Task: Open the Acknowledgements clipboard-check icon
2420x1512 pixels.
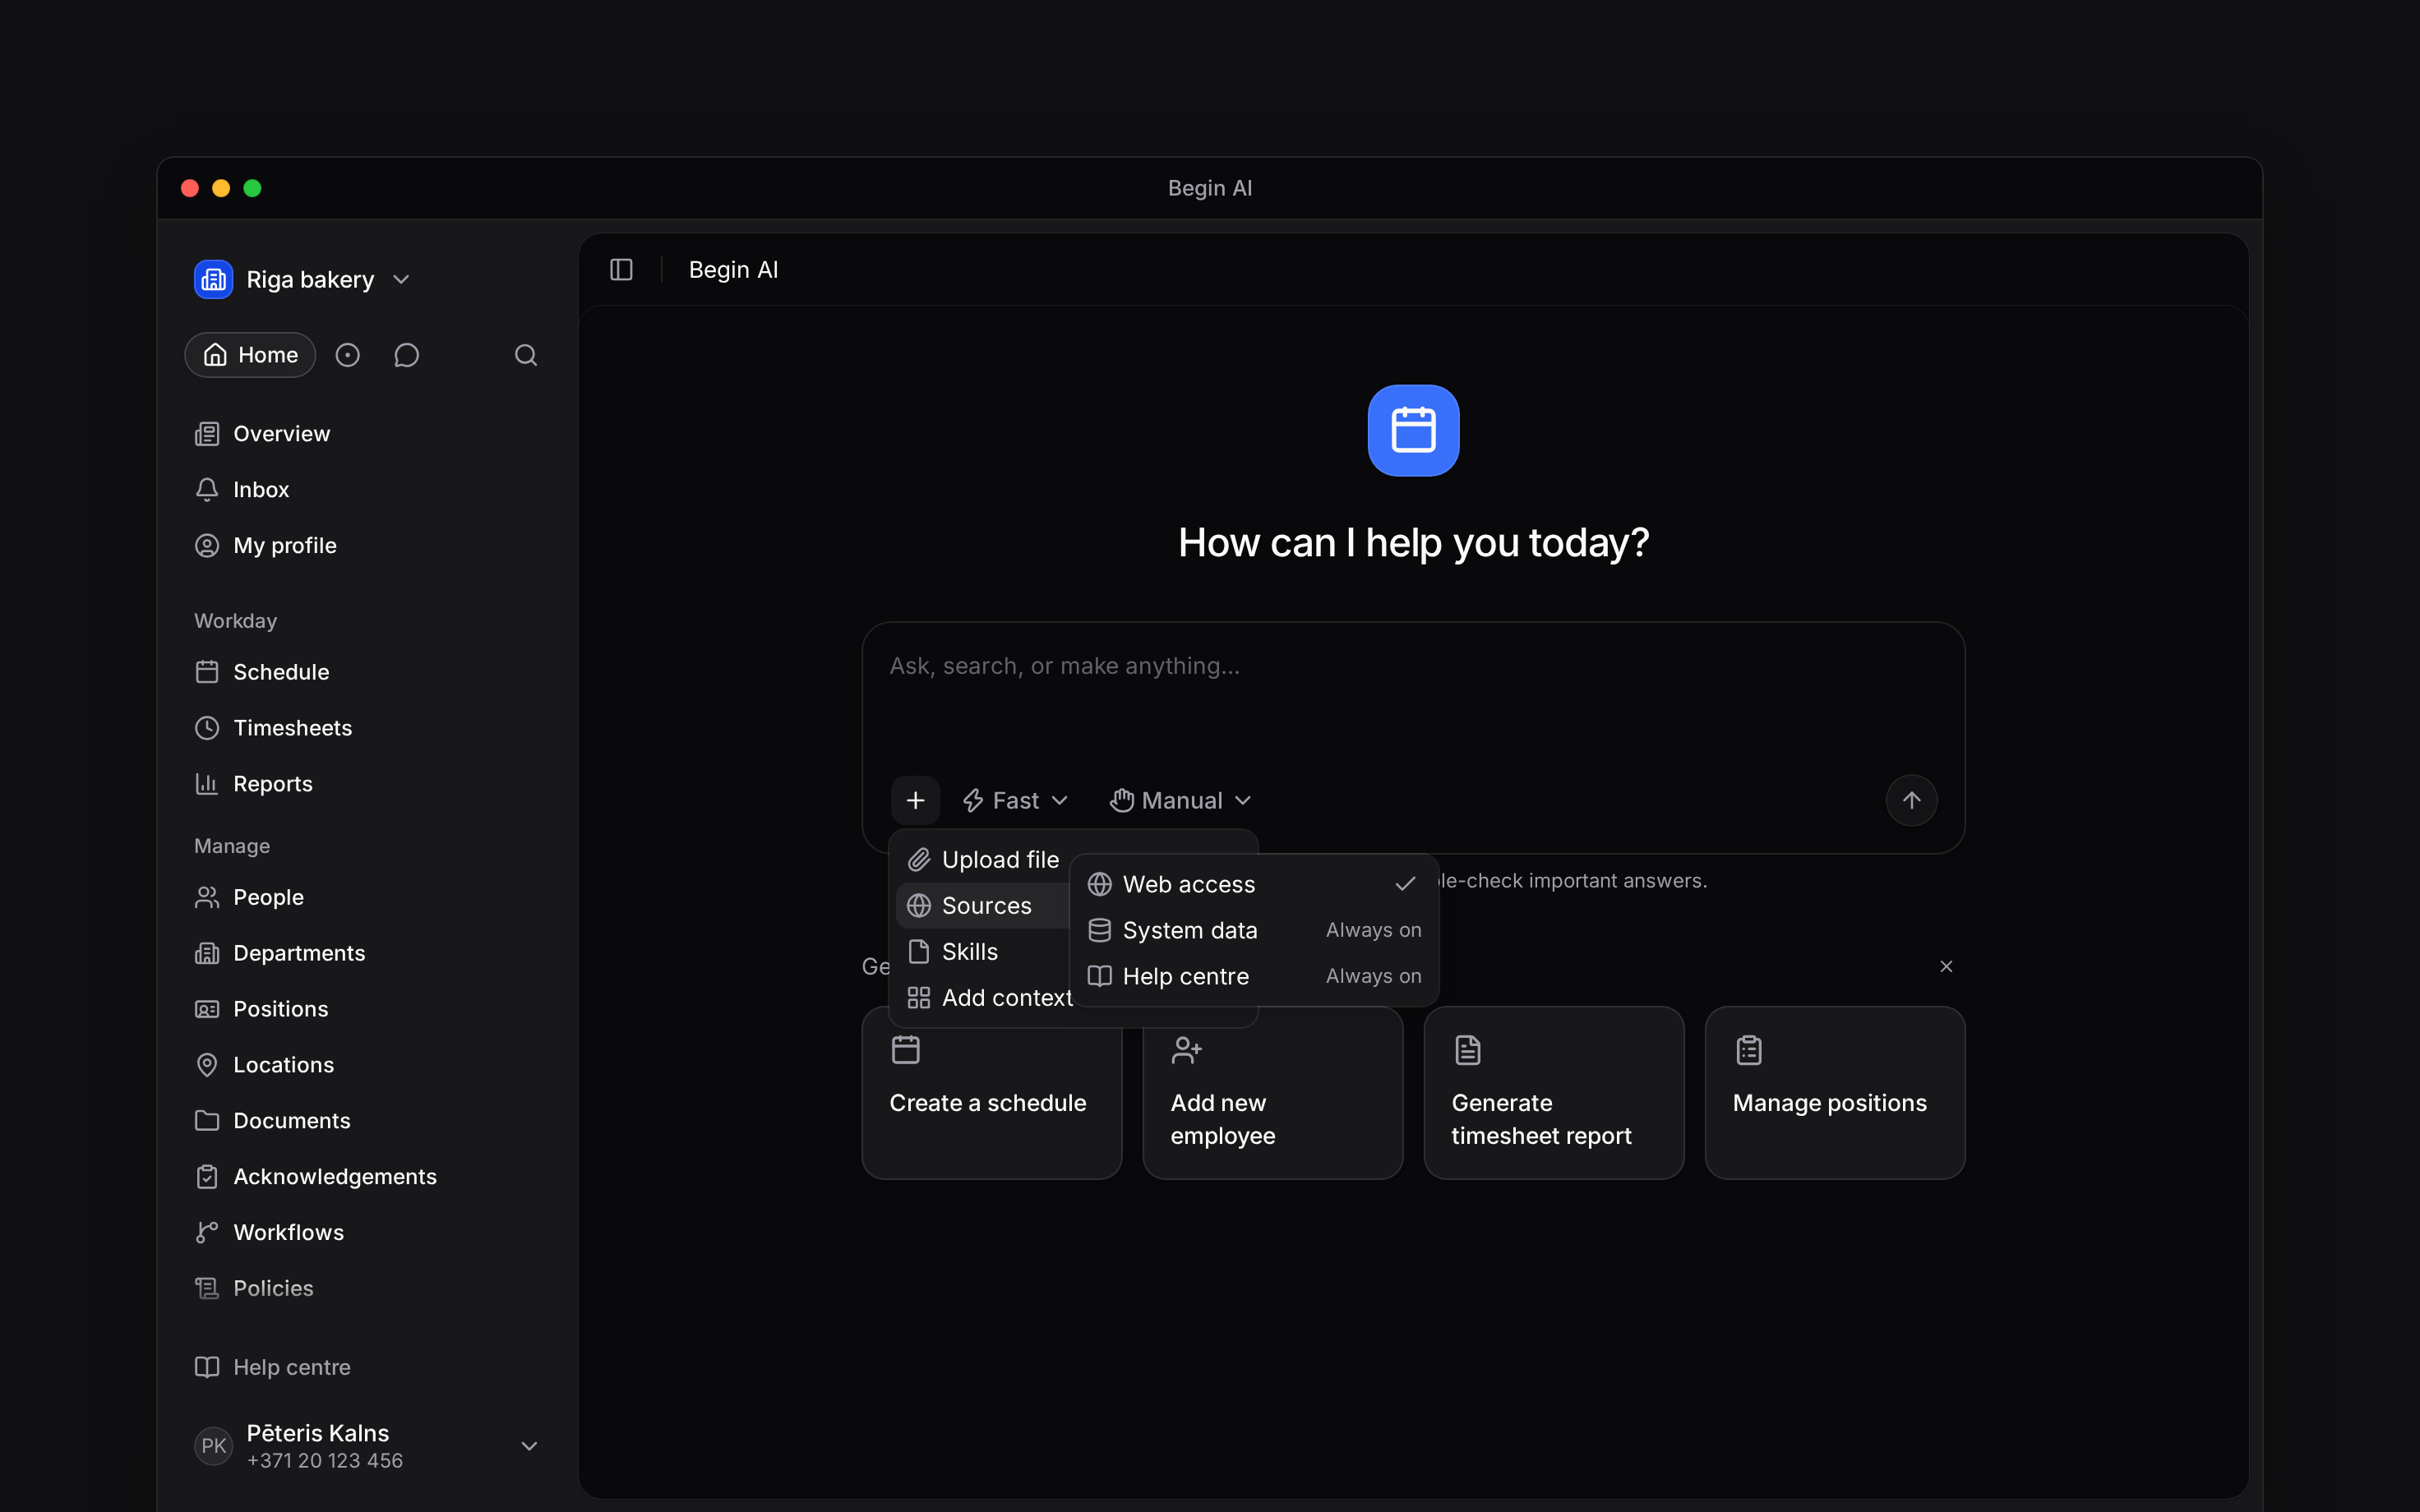Action: pos(207,1177)
